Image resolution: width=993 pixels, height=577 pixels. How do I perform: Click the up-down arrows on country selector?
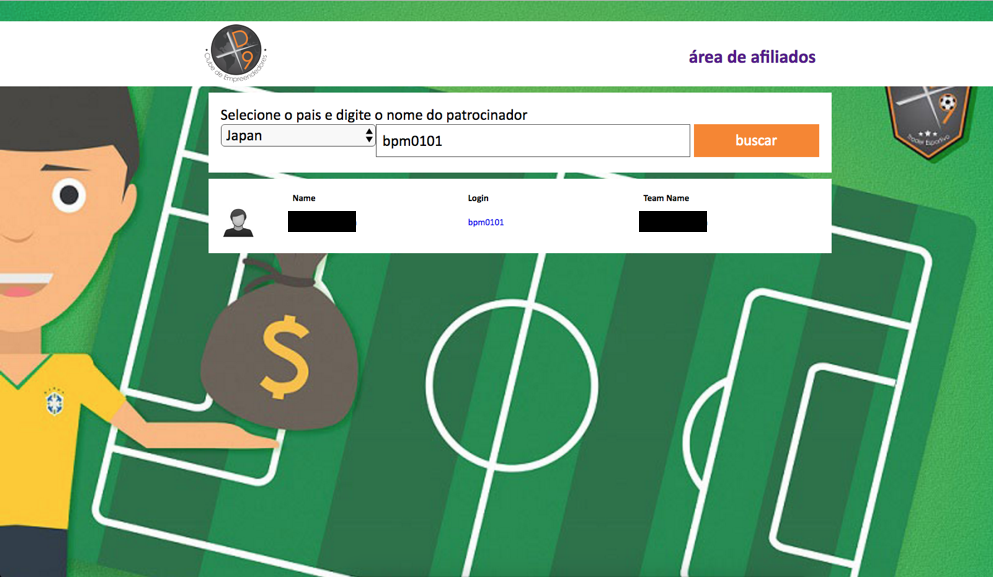369,136
